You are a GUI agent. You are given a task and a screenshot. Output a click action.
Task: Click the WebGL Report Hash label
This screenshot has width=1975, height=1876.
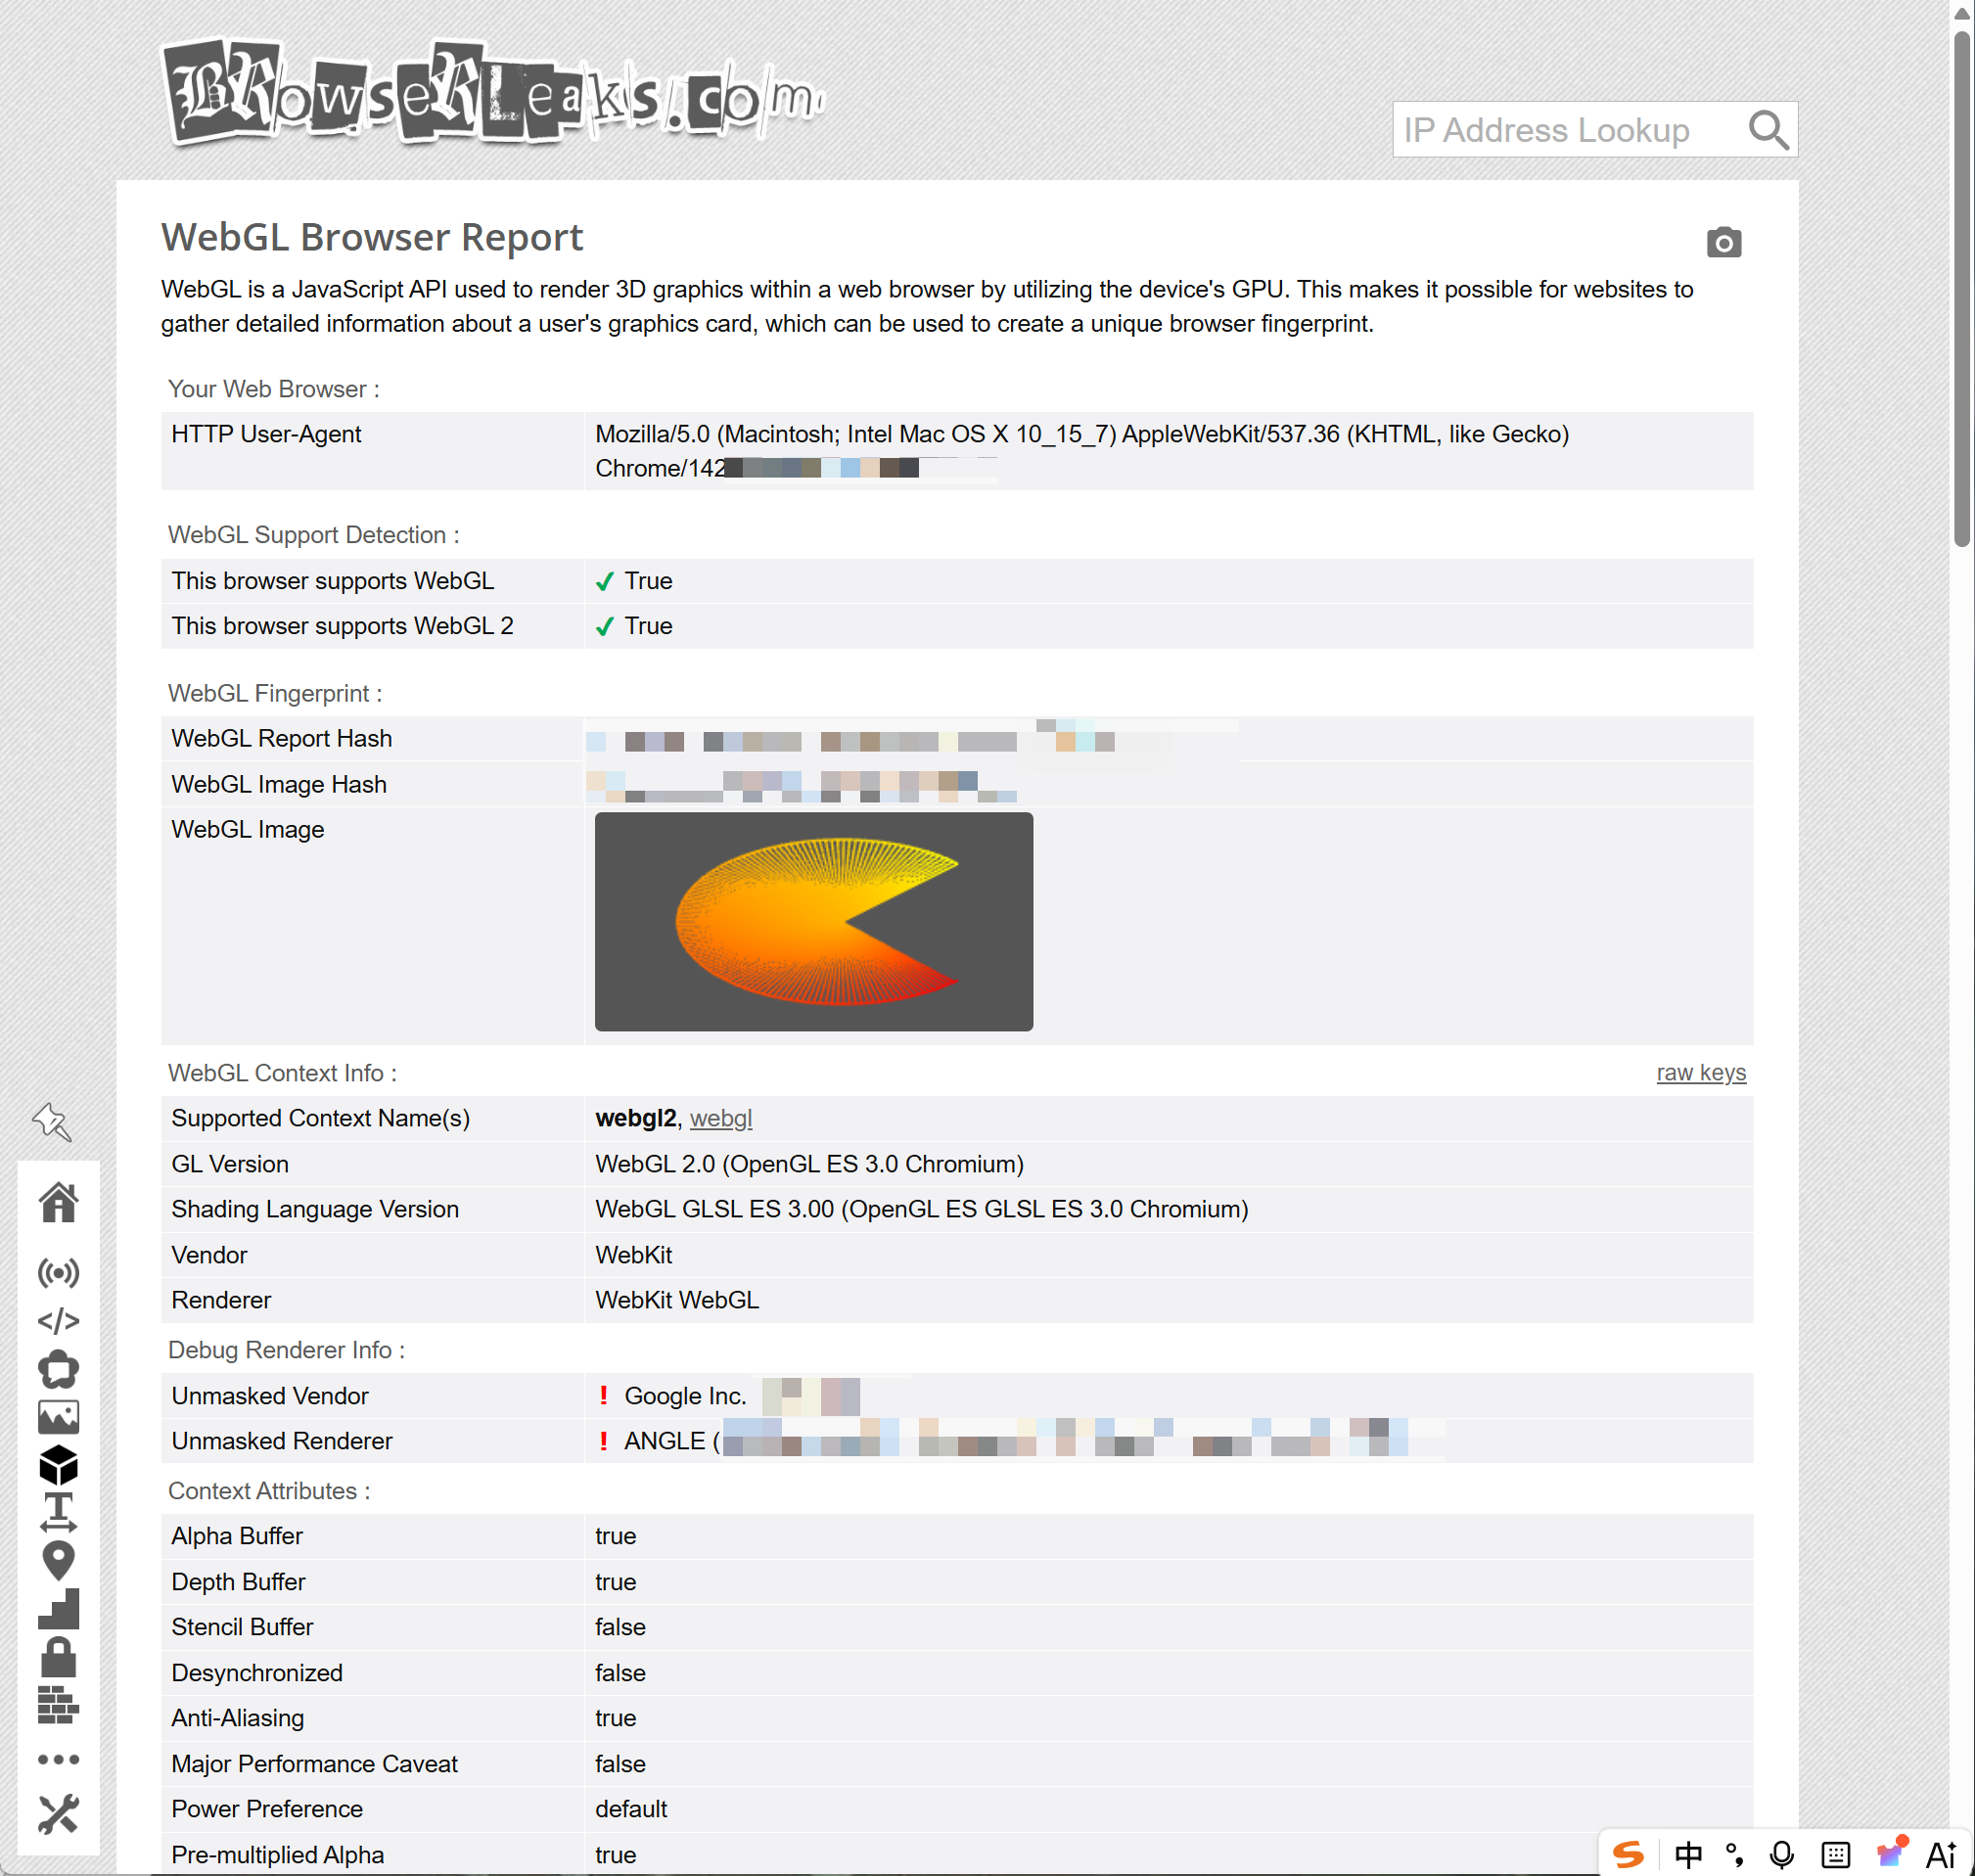(x=281, y=738)
